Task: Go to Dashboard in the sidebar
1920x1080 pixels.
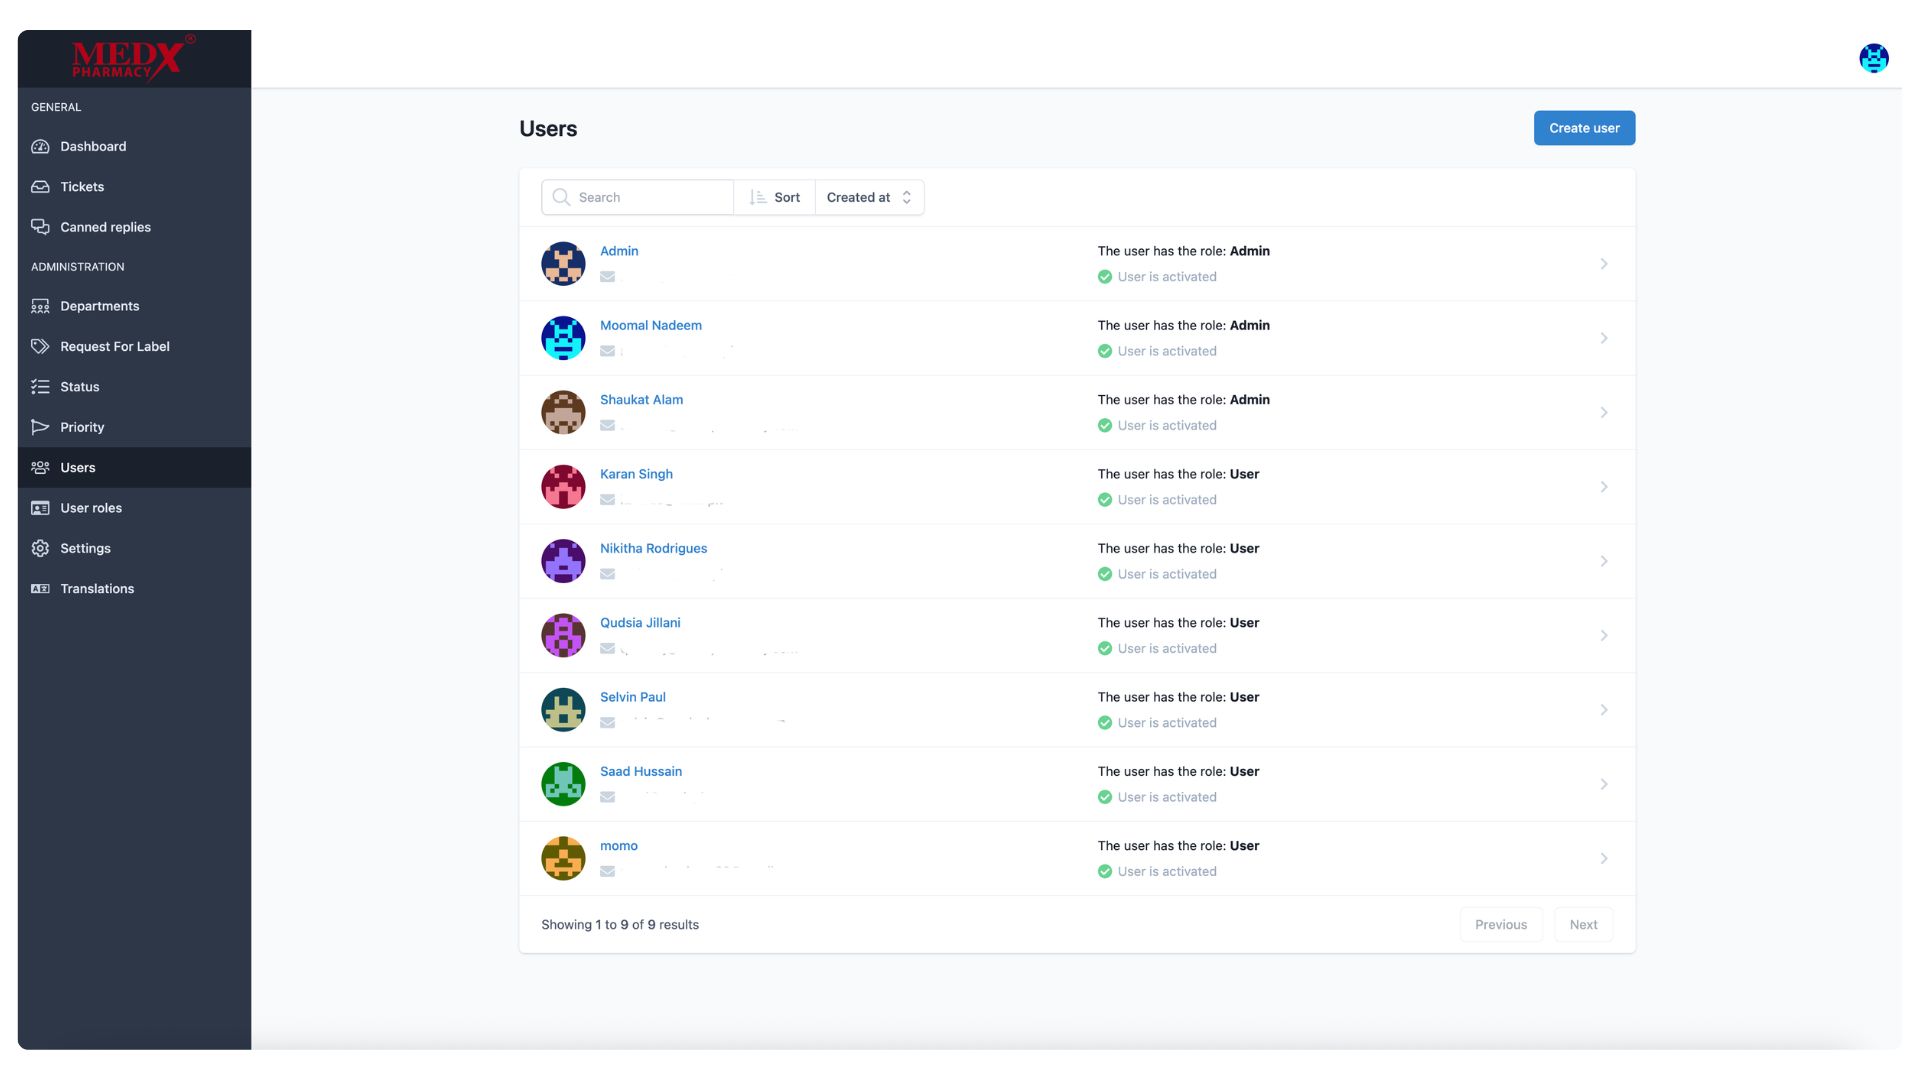Action: (134, 146)
